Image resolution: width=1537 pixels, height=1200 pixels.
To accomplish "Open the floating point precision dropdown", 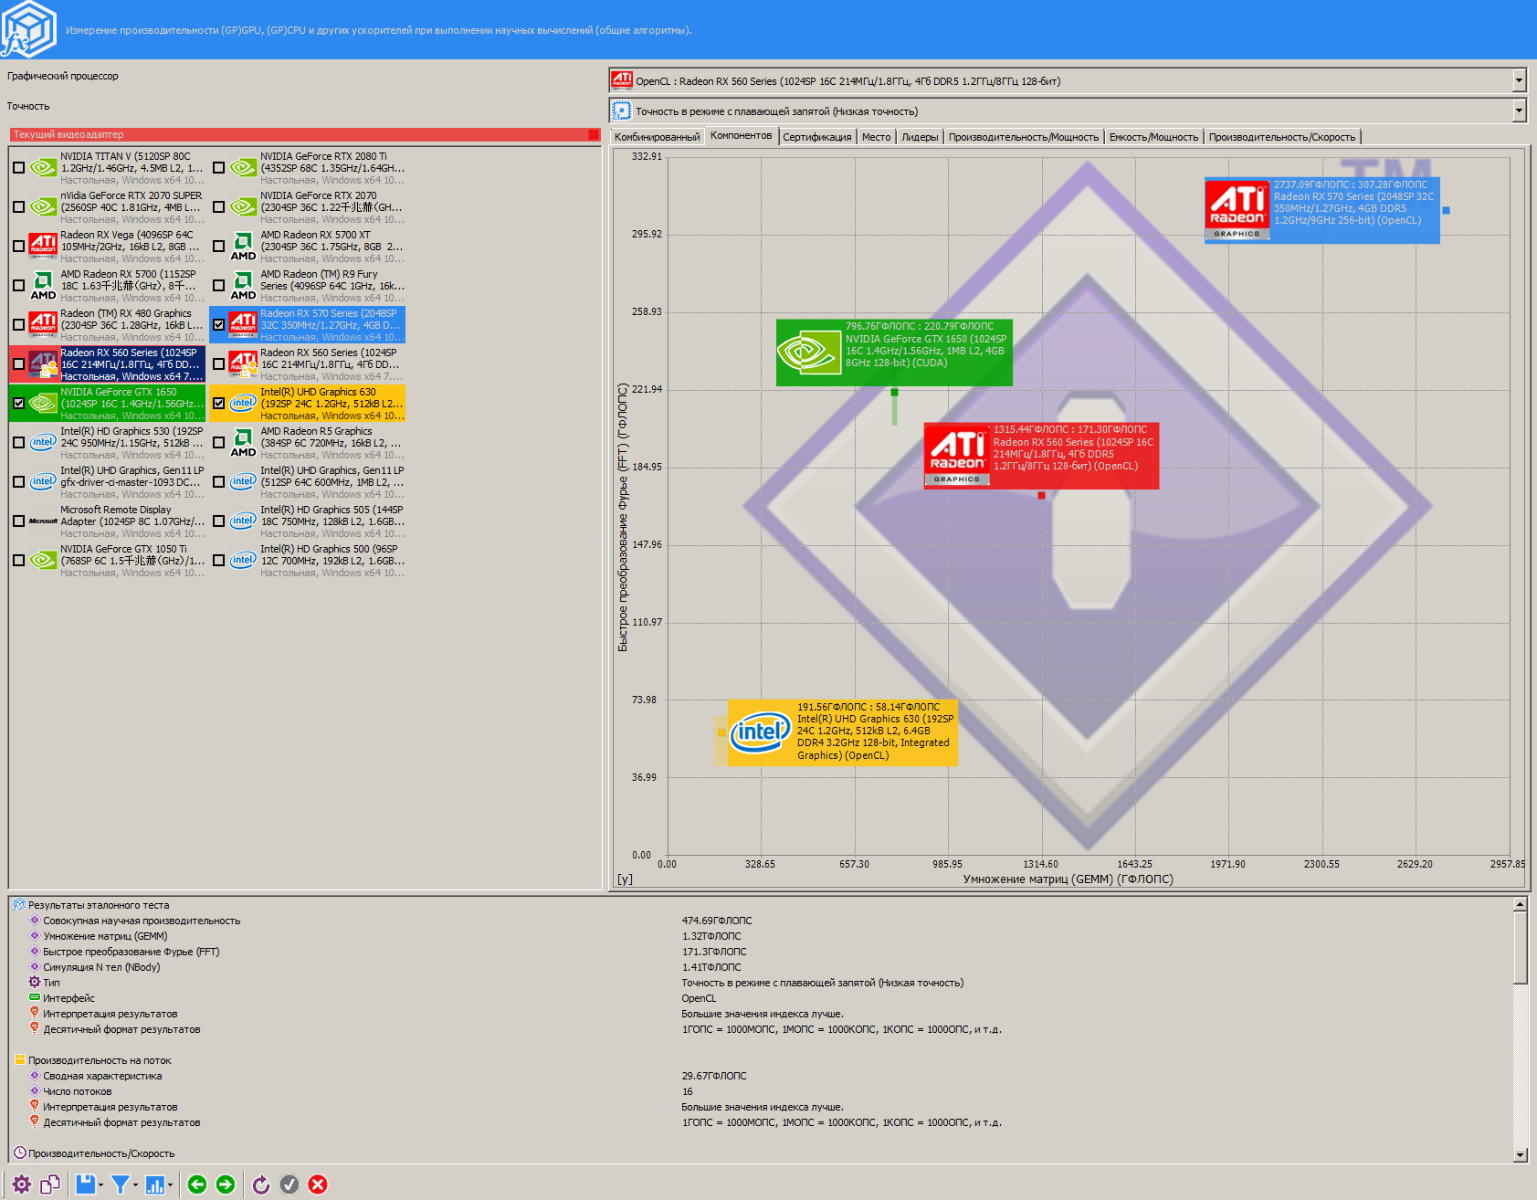I will pyautogui.click(x=1518, y=111).
